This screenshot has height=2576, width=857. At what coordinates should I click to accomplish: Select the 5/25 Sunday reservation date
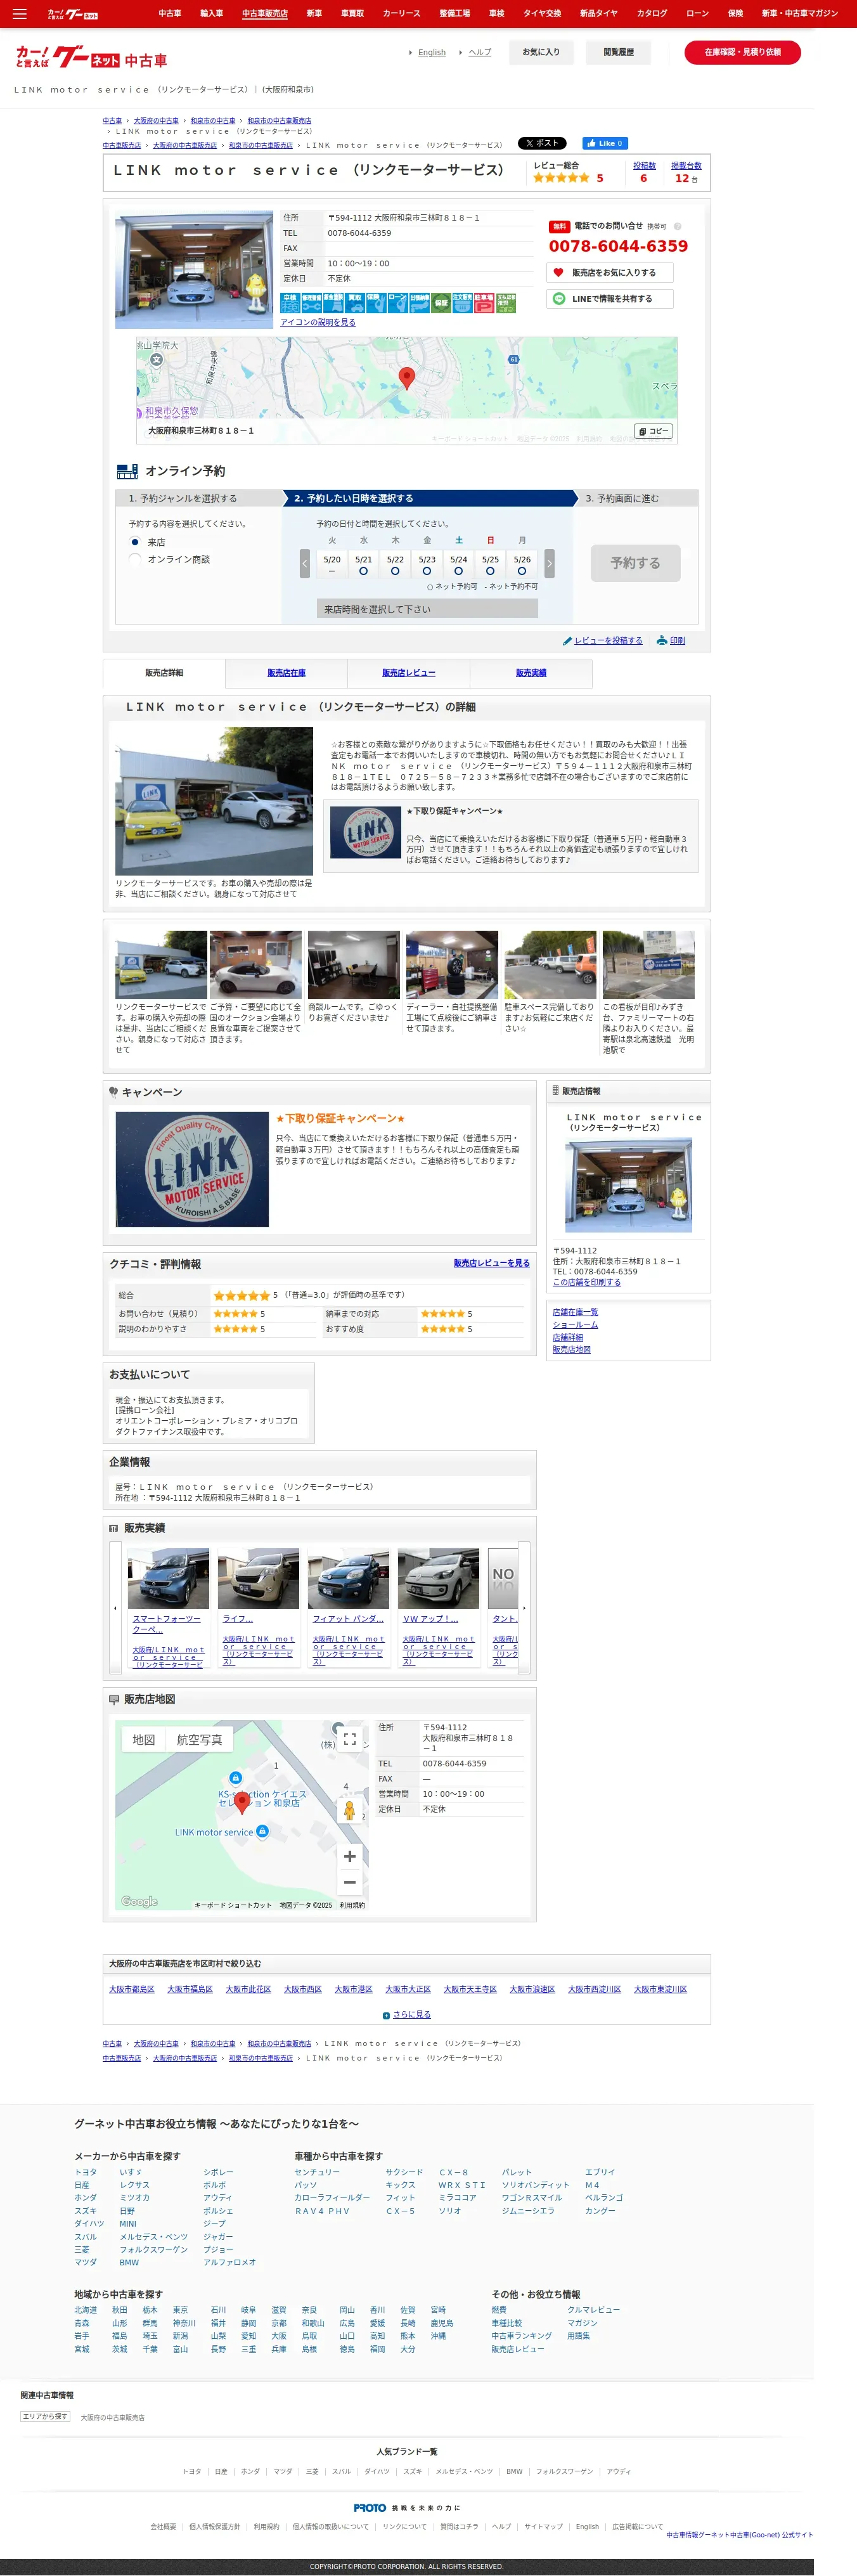point(490,565)
